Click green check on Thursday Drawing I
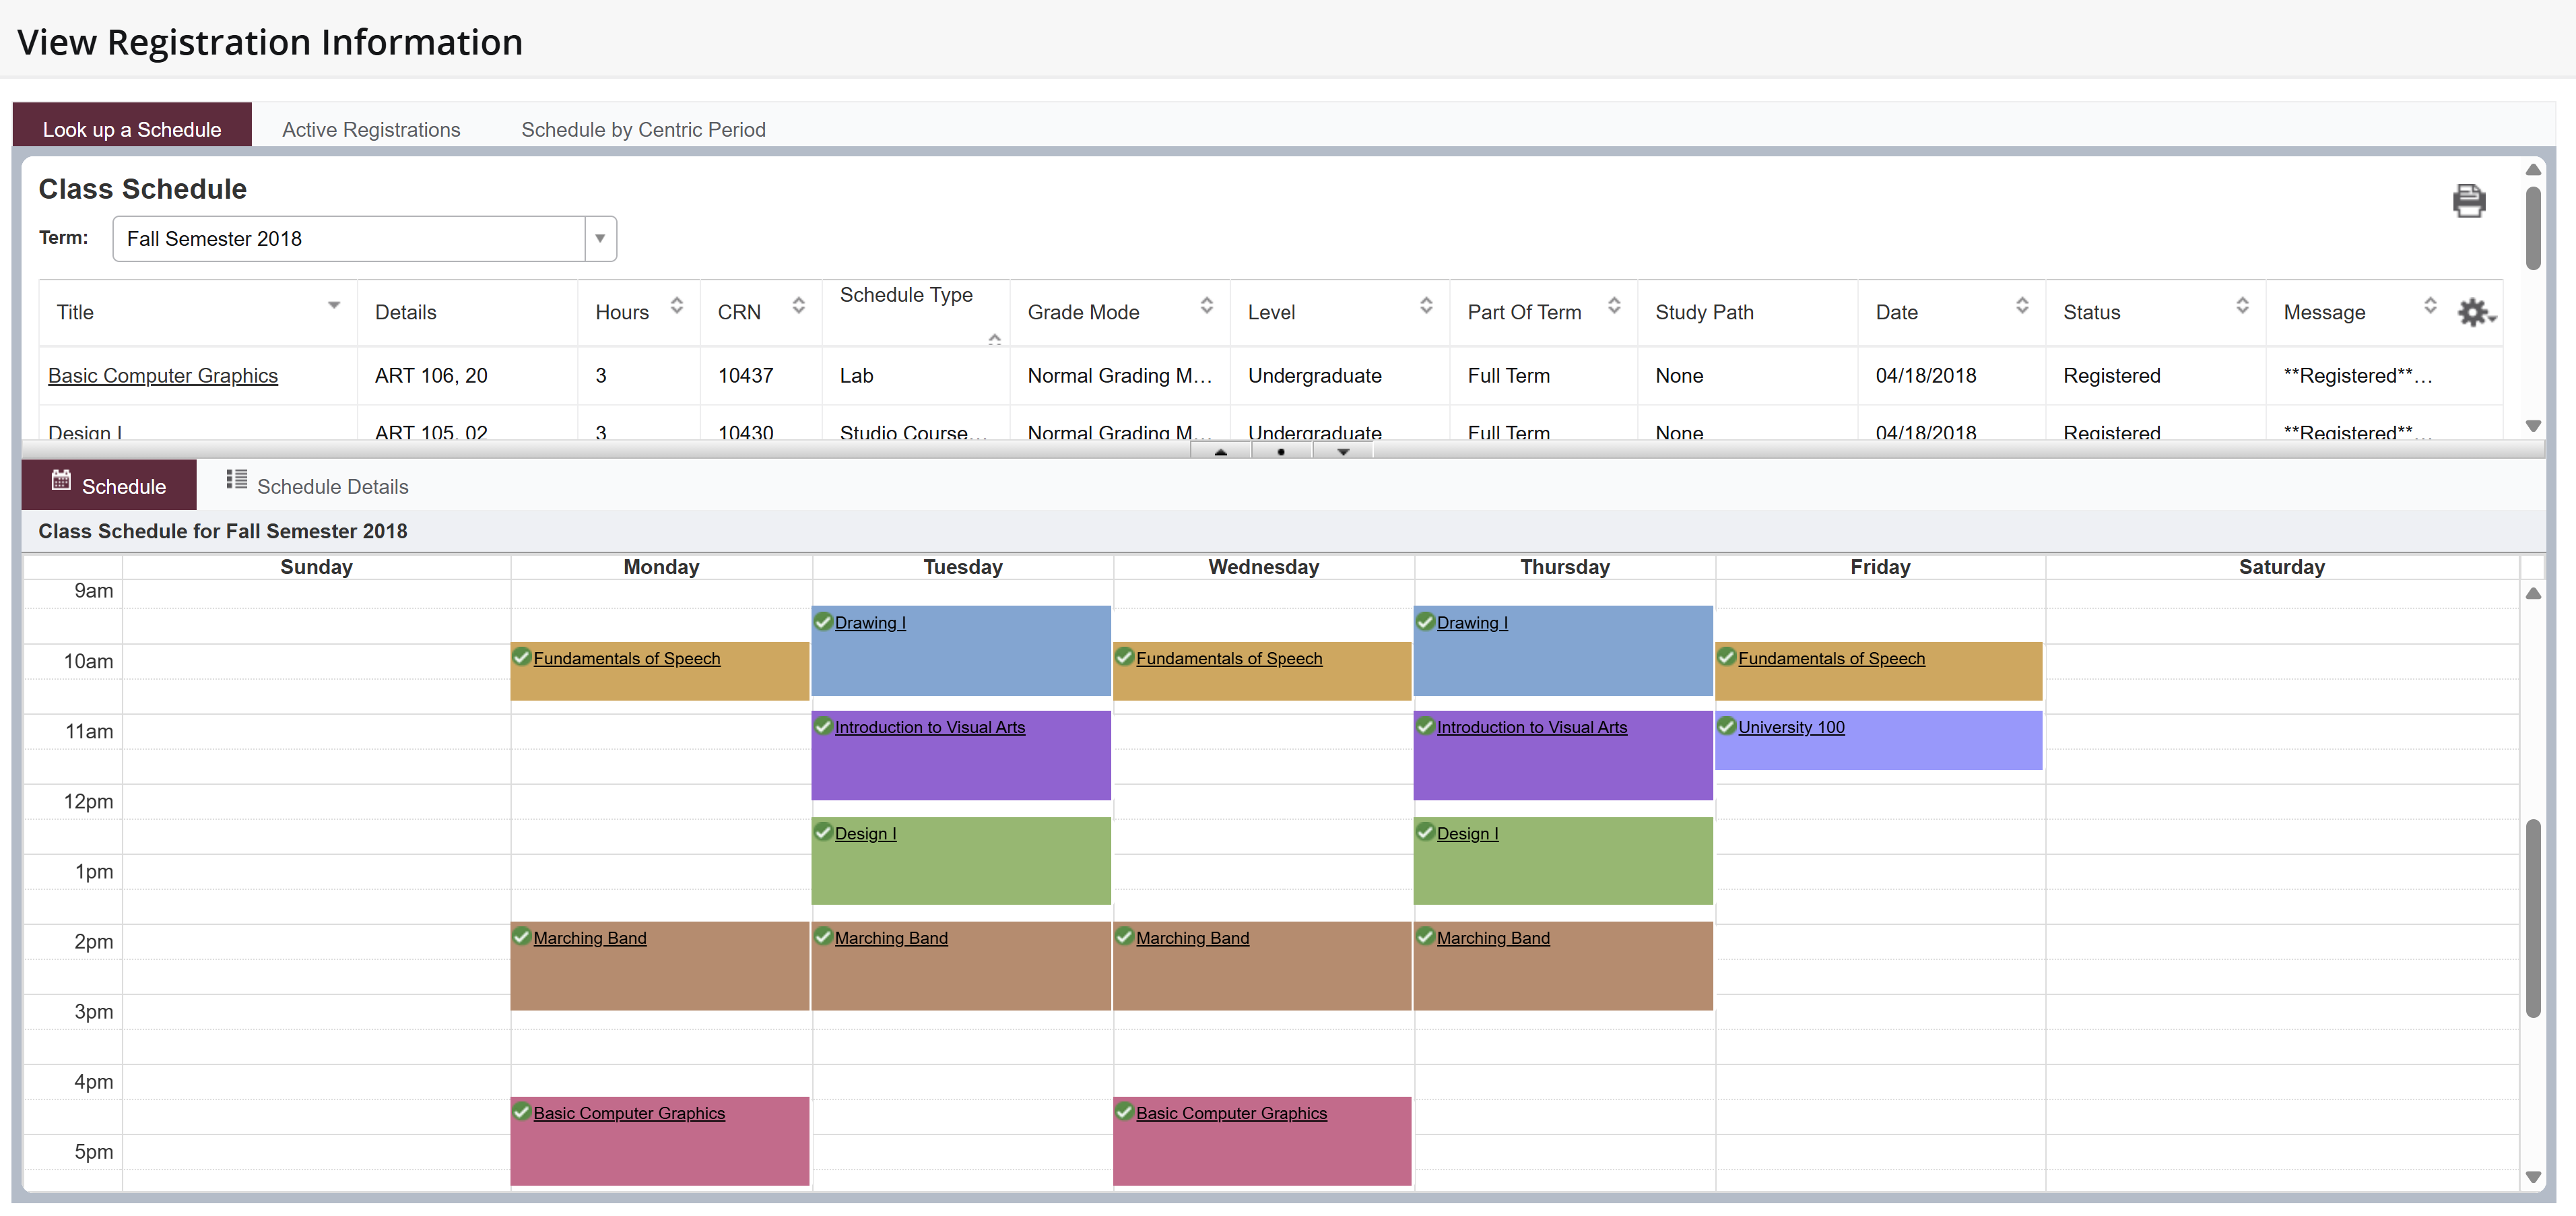The height and width of the screenshot is (1216, 2576). (x=1425, y=621)
